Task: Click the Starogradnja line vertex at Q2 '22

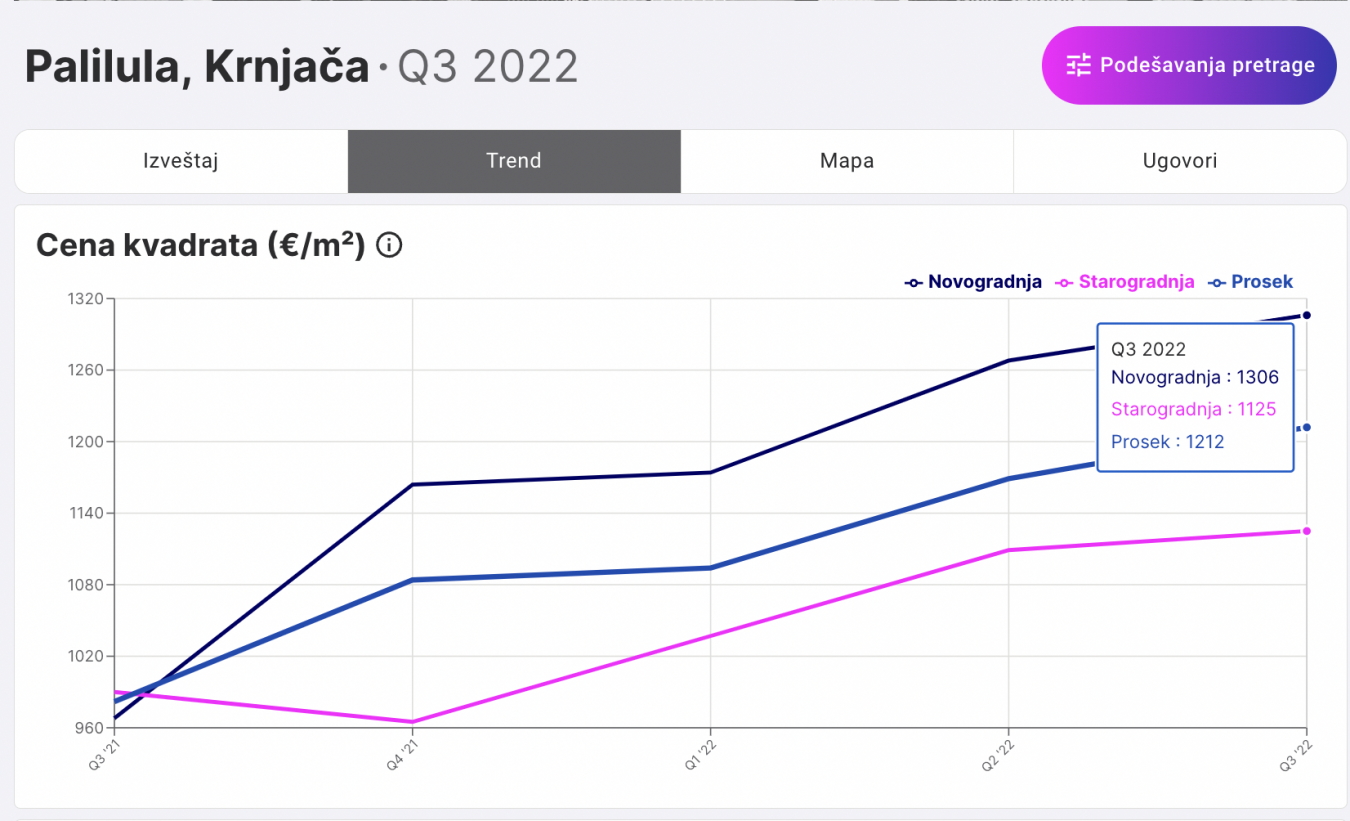Action: [x=1008, y=550]
